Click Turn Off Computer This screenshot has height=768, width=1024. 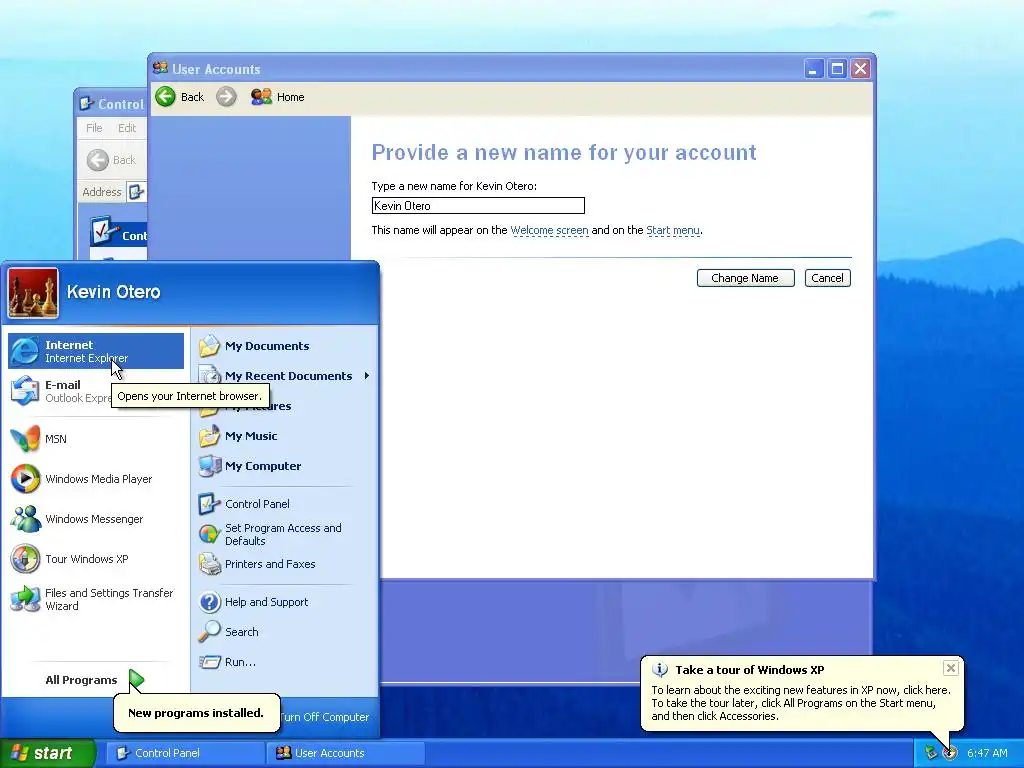[325, 717]
